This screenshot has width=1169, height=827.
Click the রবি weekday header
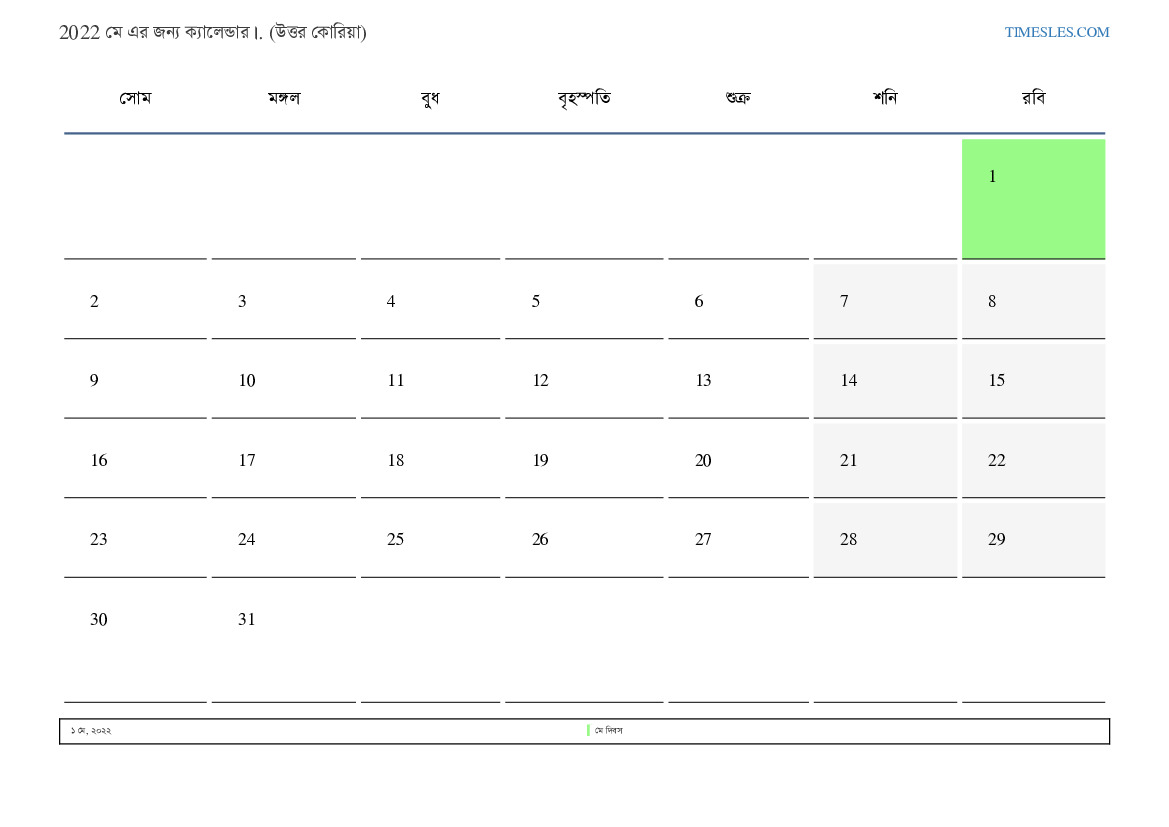(1033, 98)
